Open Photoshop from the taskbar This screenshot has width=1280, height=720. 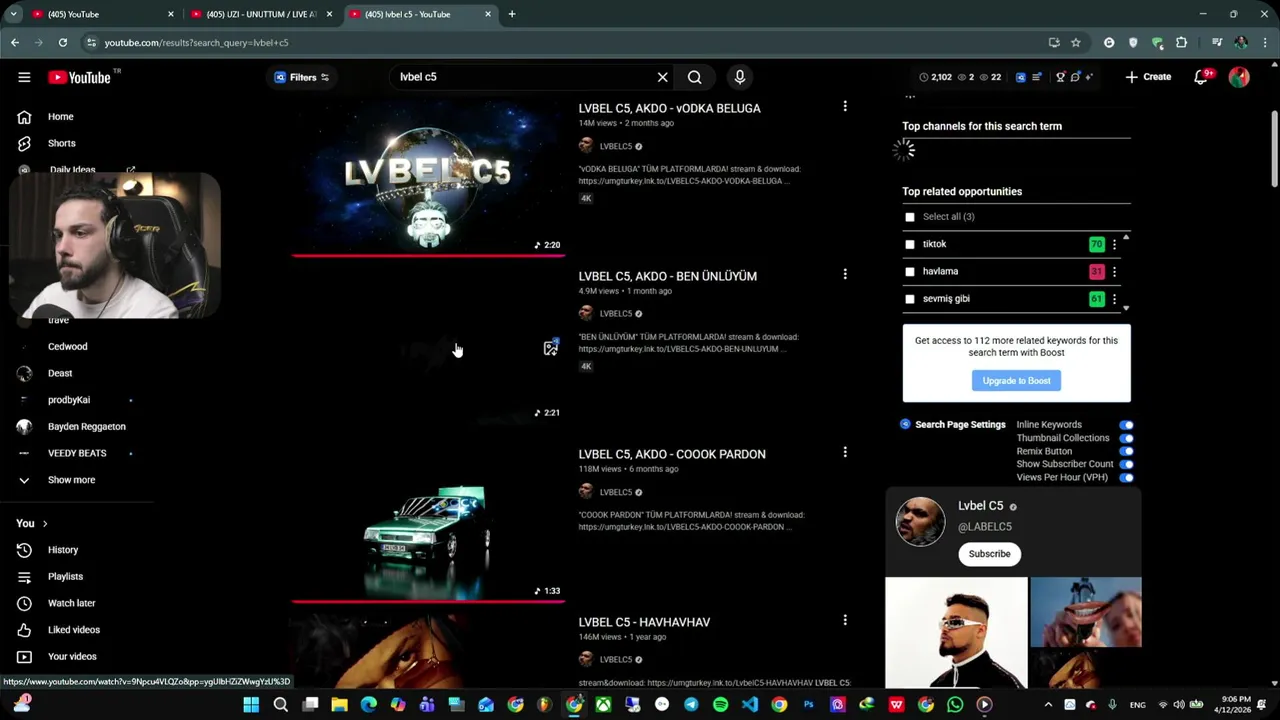click(809, 705)
